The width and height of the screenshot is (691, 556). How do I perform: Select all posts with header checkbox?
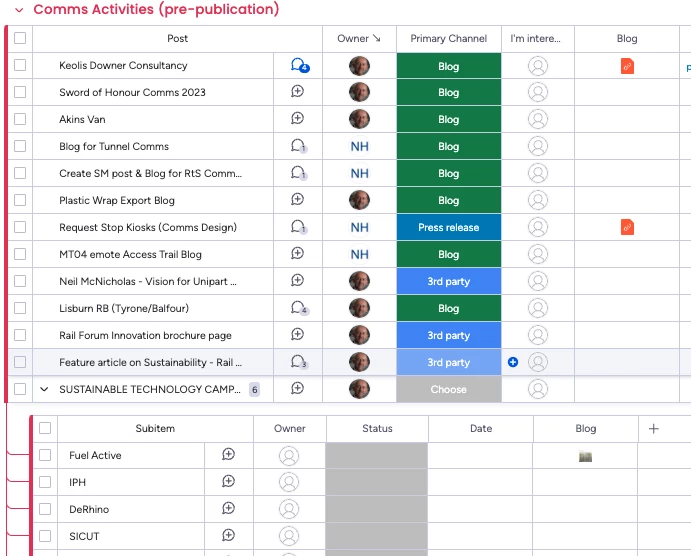pyautogui.click(x=20, y=38)
